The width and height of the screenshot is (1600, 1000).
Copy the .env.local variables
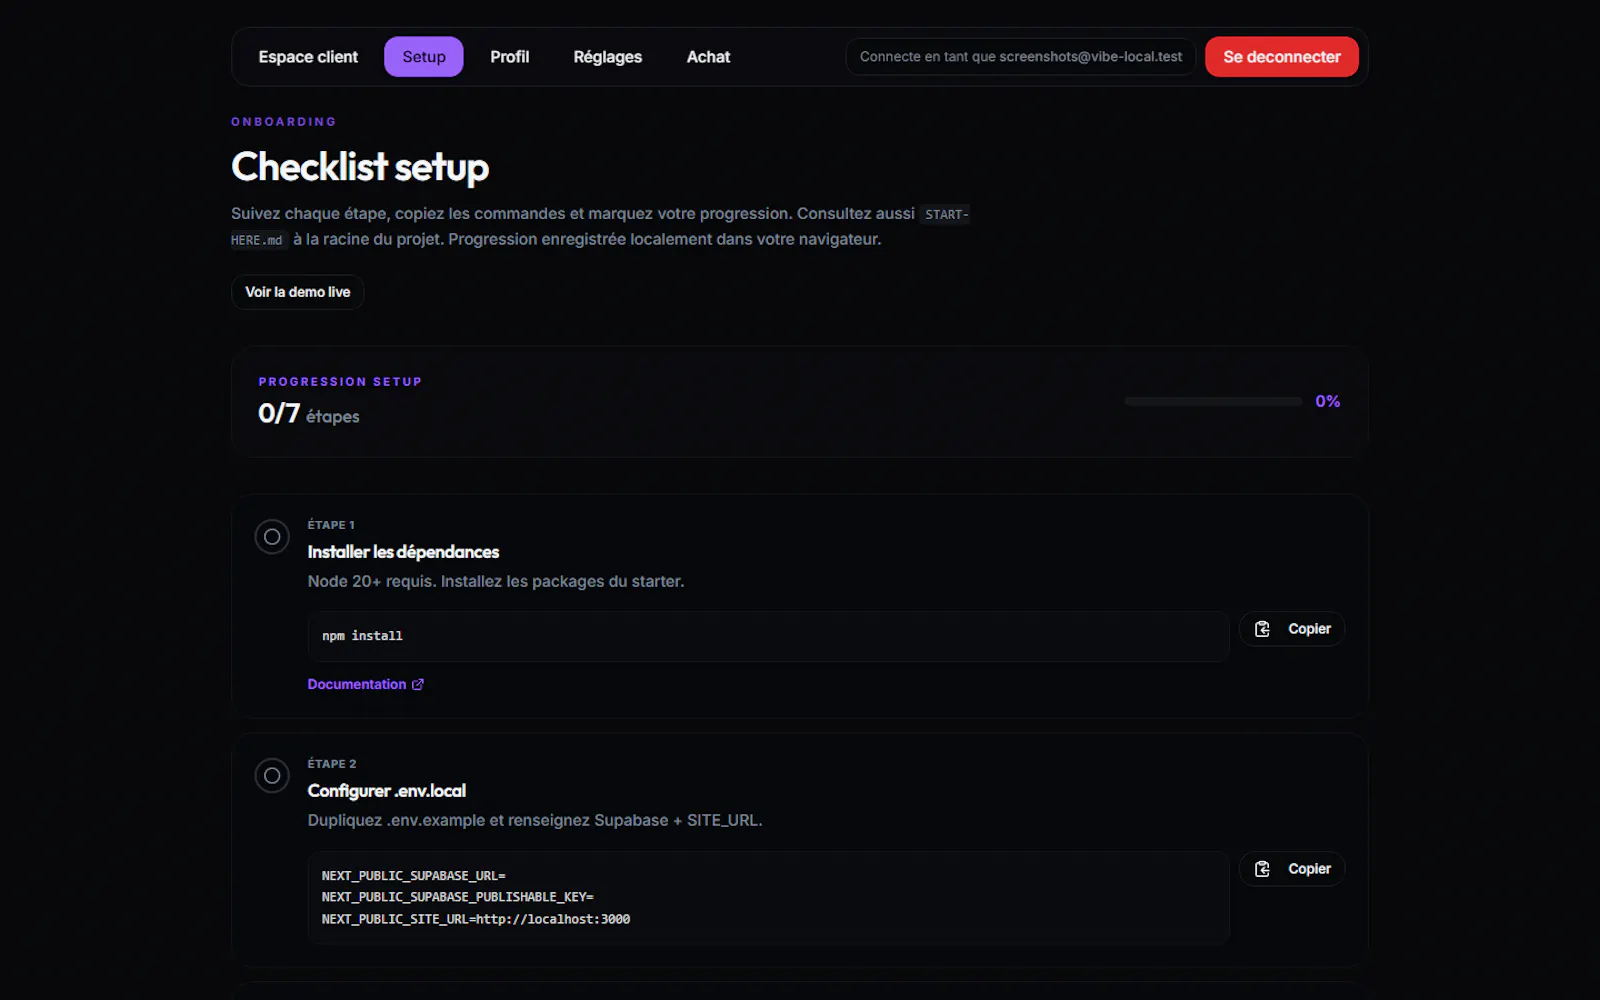(x=1292, y=869)
